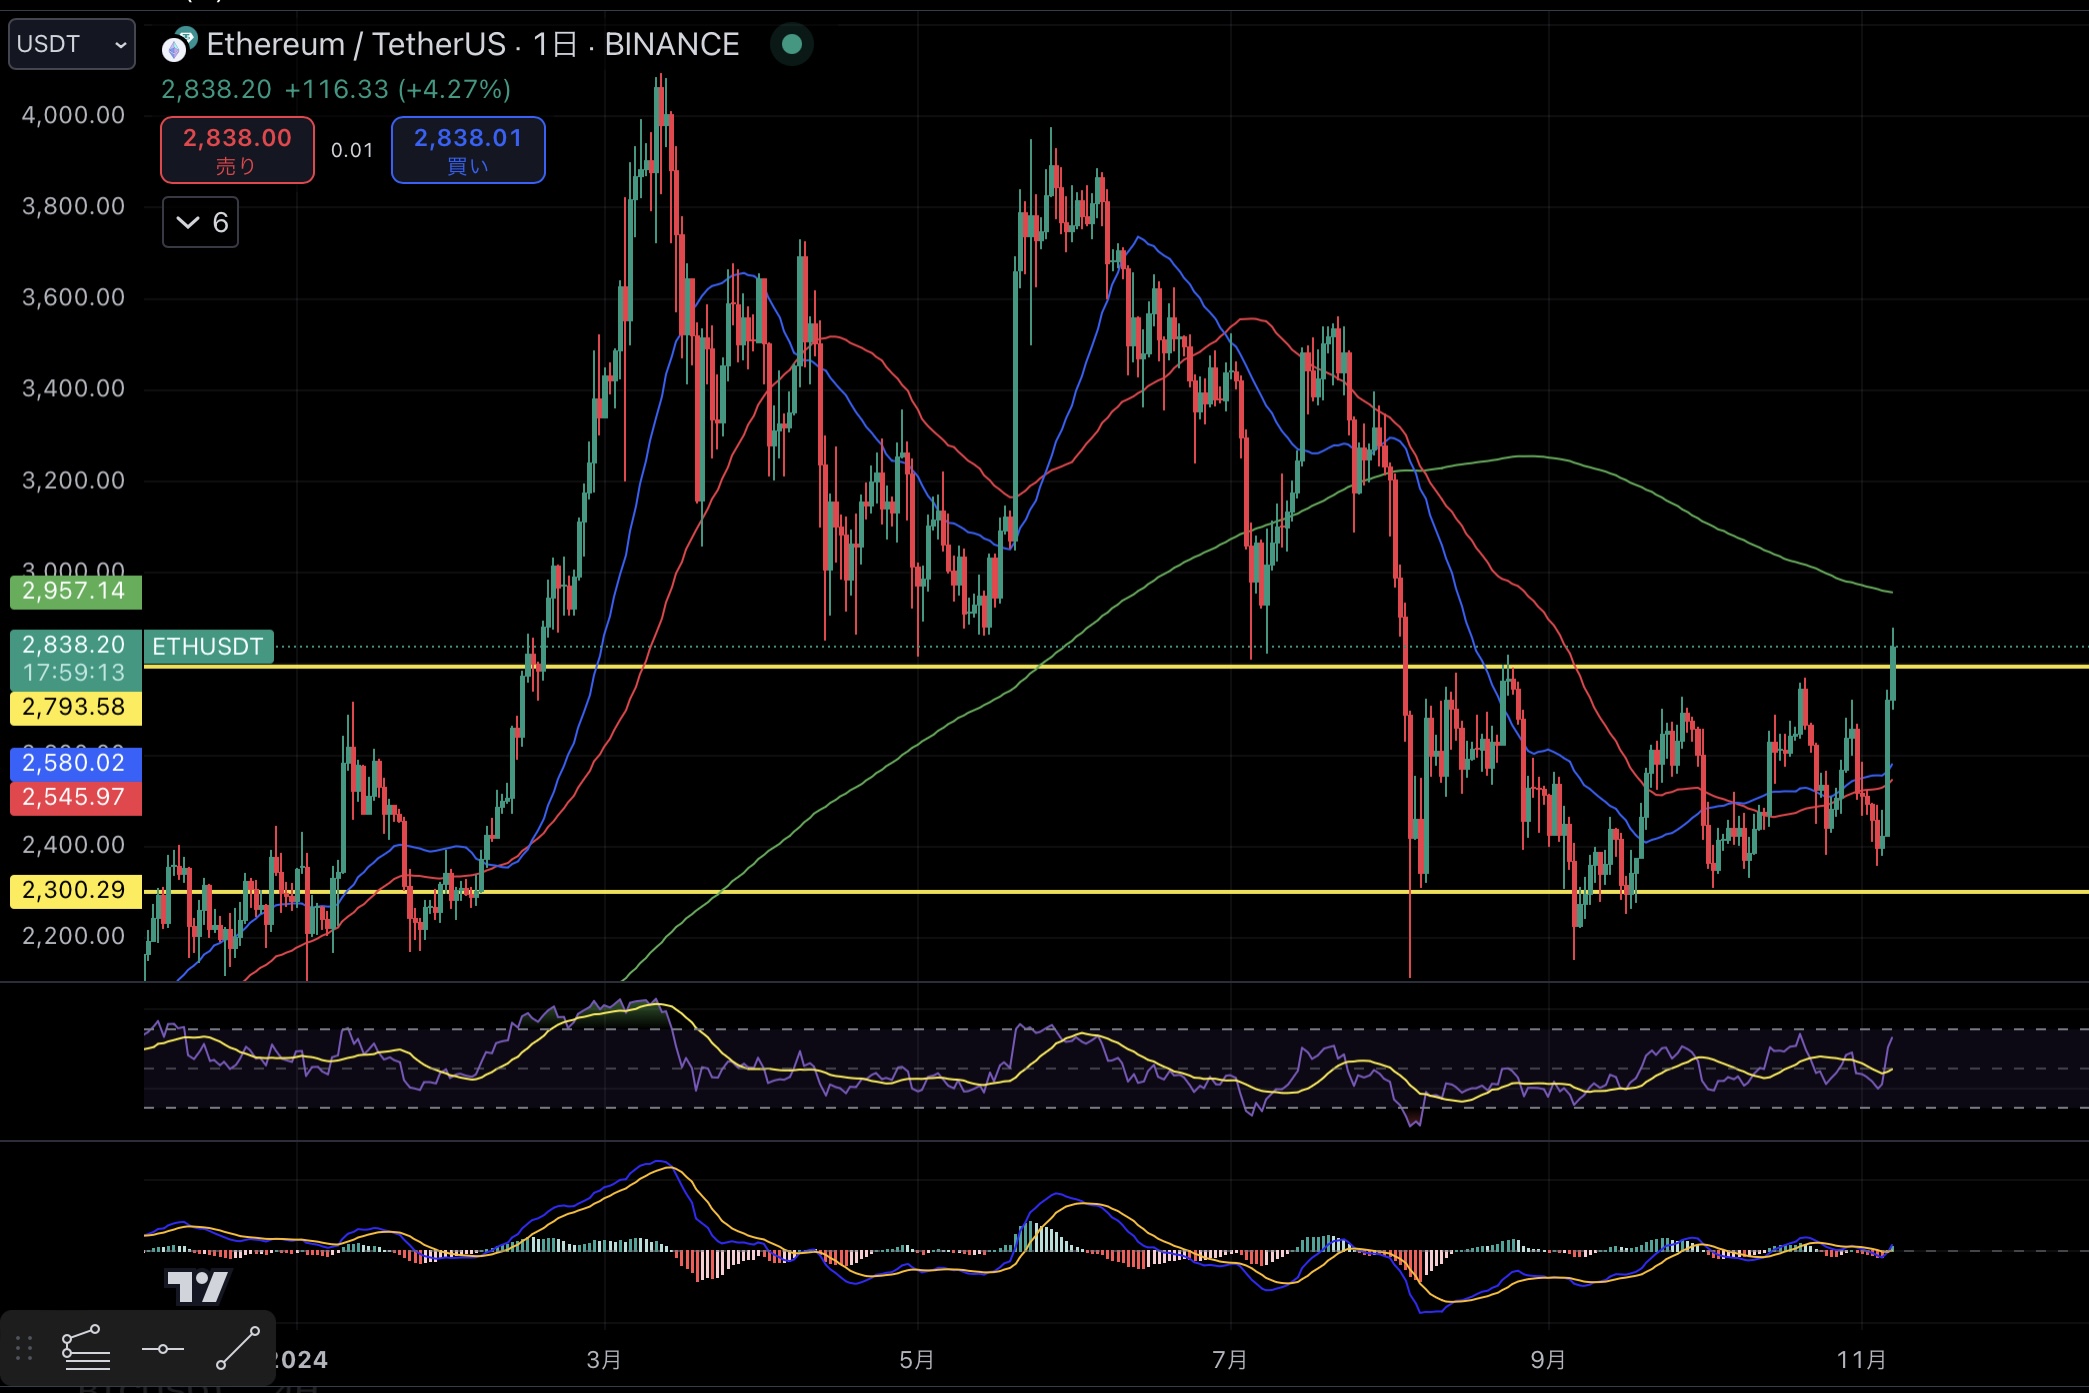
Task: Click the yellow 2,793.58 horizontal line label
Action: [x=75, y=708]
